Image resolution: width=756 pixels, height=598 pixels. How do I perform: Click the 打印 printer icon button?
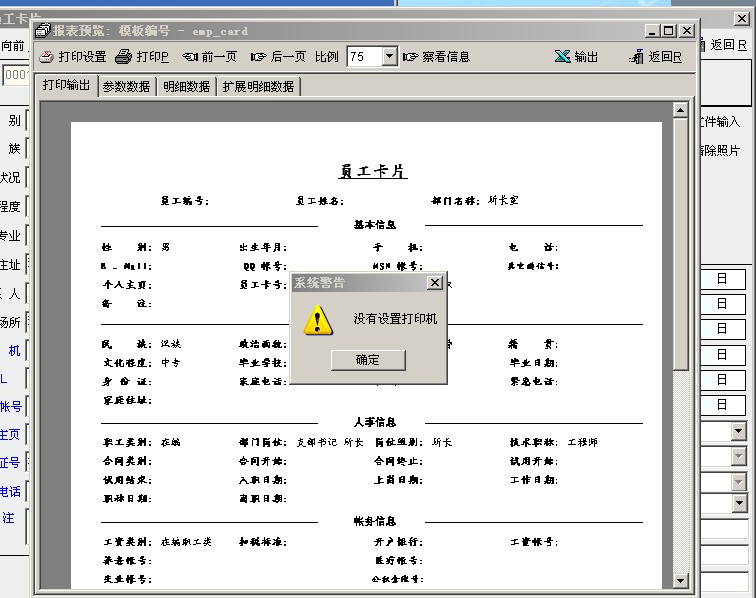[142, 57]
